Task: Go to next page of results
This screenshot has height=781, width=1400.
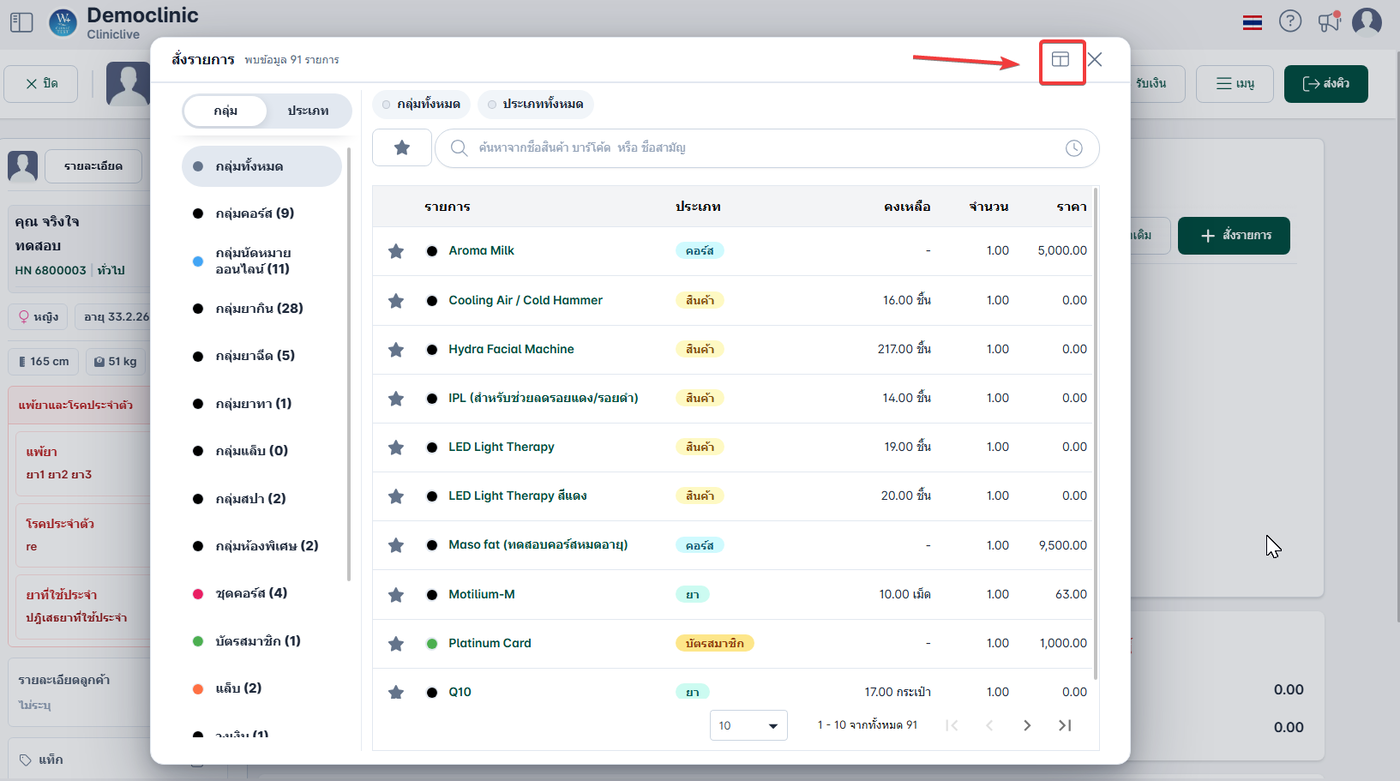Action: point(1027,725)
